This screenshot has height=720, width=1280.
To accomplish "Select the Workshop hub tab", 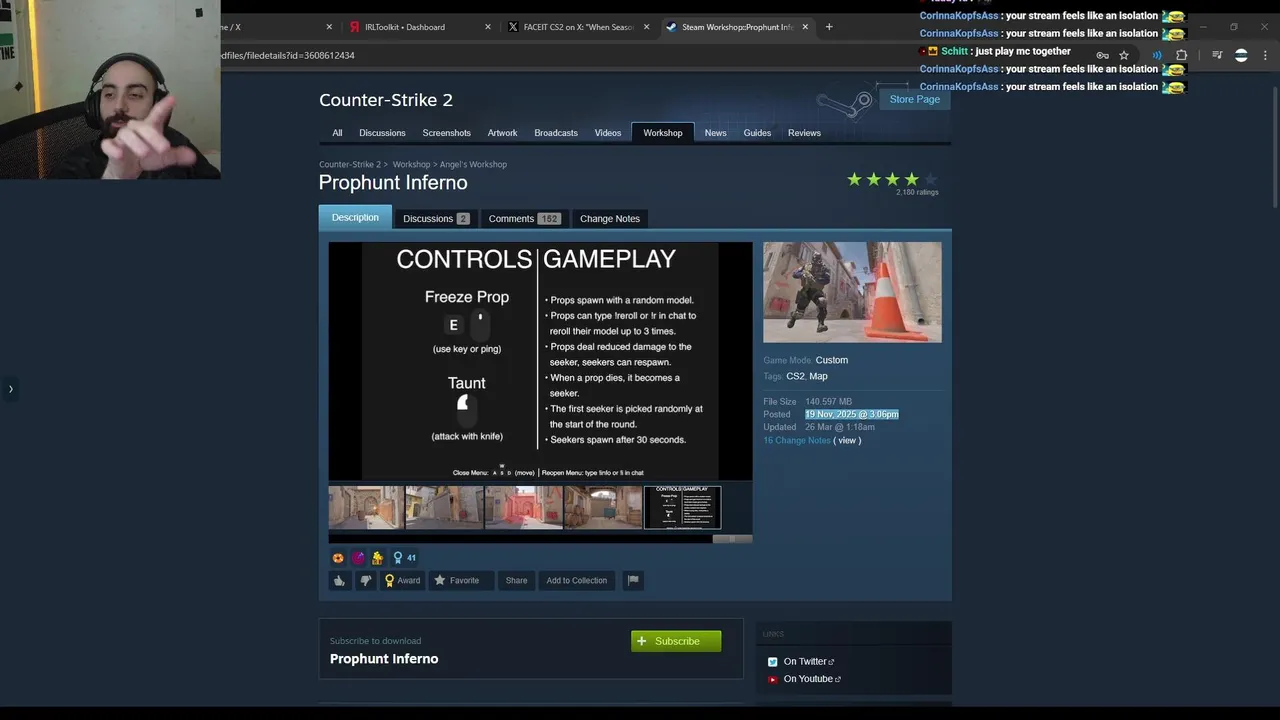I will tap(663, 133).
